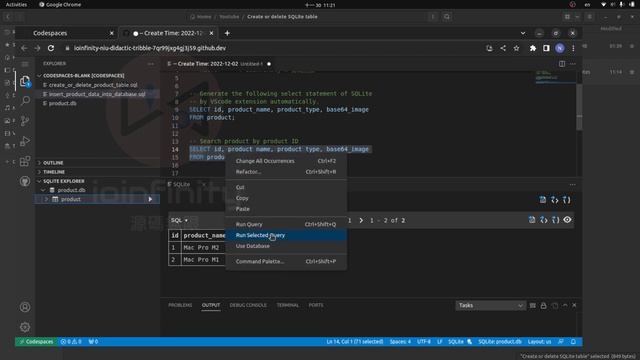
Task: Go to the next results page arrow
Action: (x=361, y=220)
